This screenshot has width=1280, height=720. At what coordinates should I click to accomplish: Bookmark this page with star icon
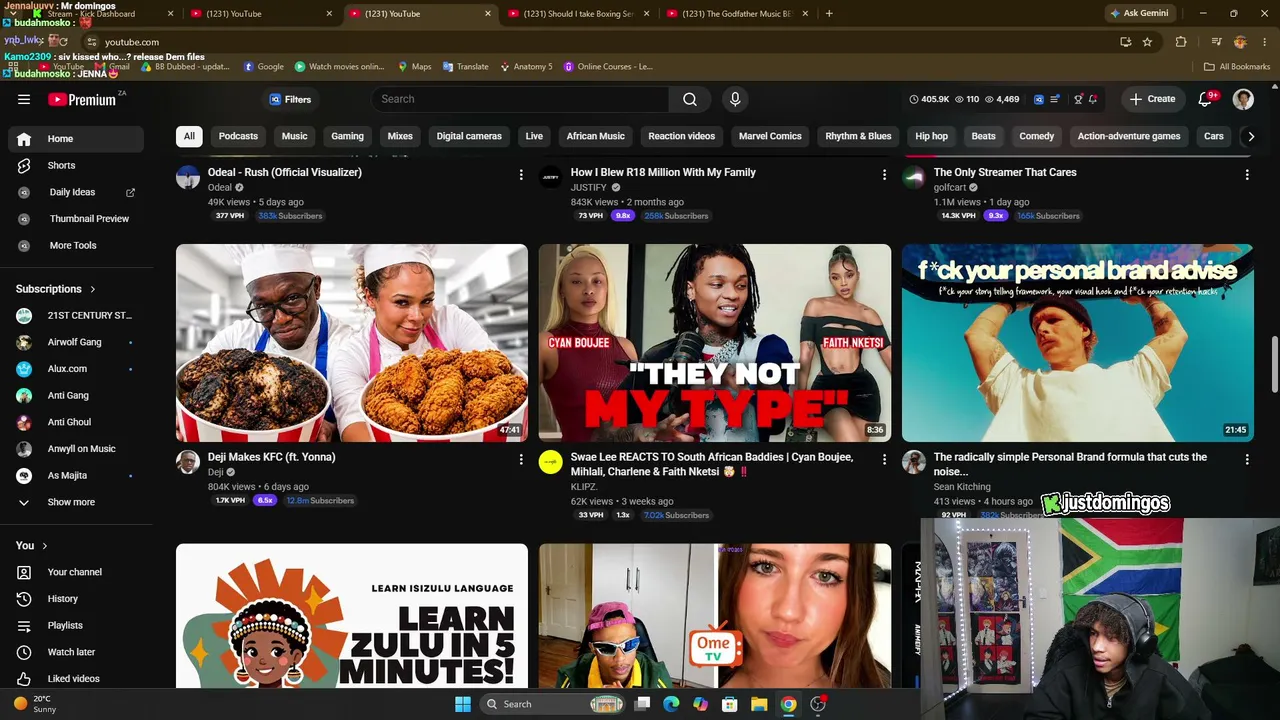coord(1147,42)
